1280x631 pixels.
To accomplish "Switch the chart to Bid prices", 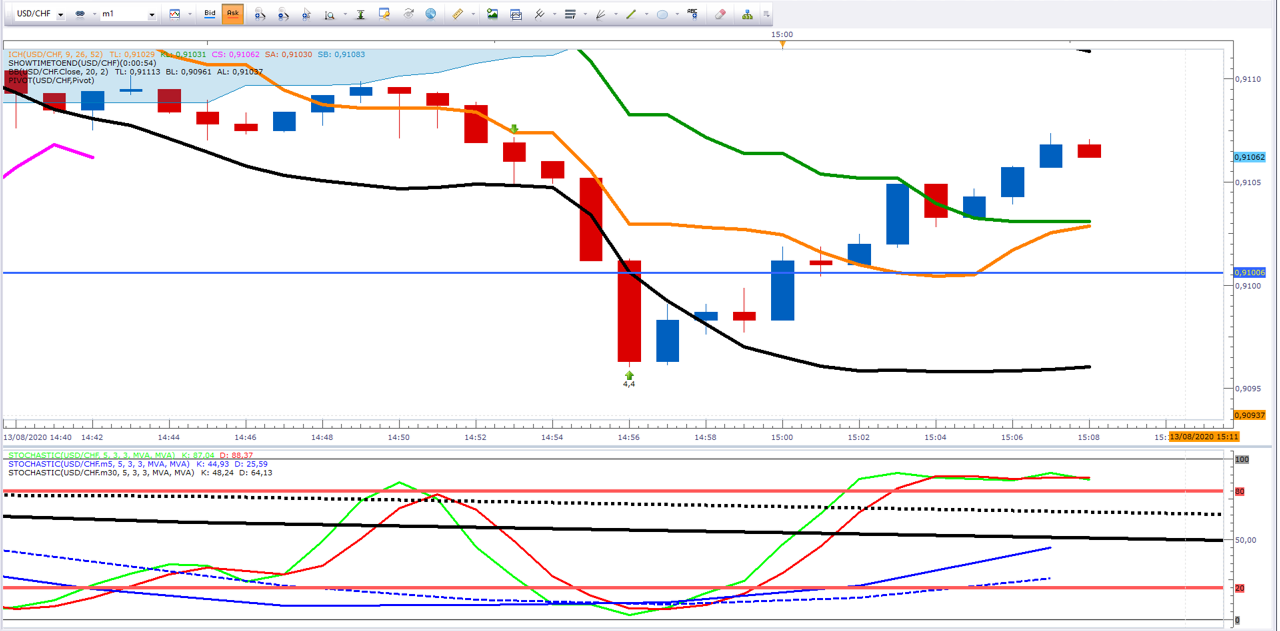I will point(209,14).
